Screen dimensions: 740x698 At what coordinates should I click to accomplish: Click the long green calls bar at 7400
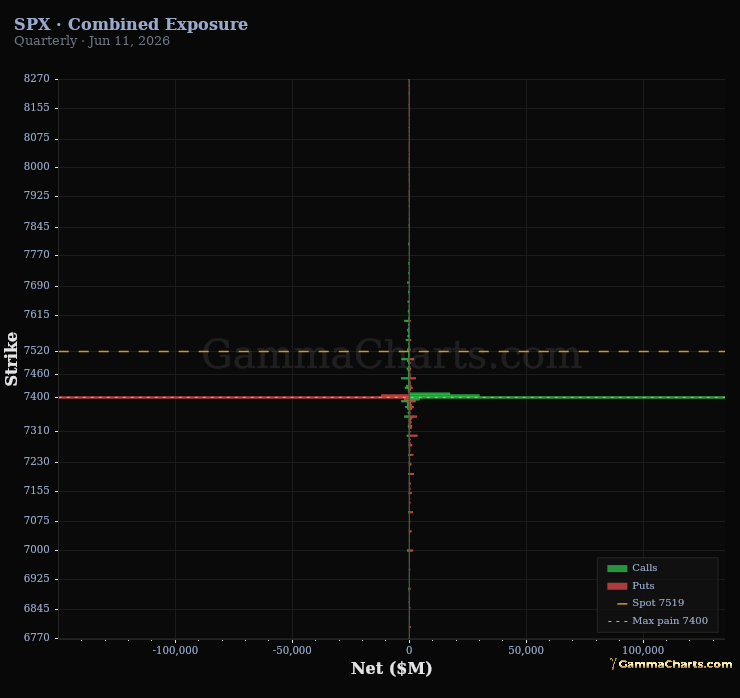567,397
